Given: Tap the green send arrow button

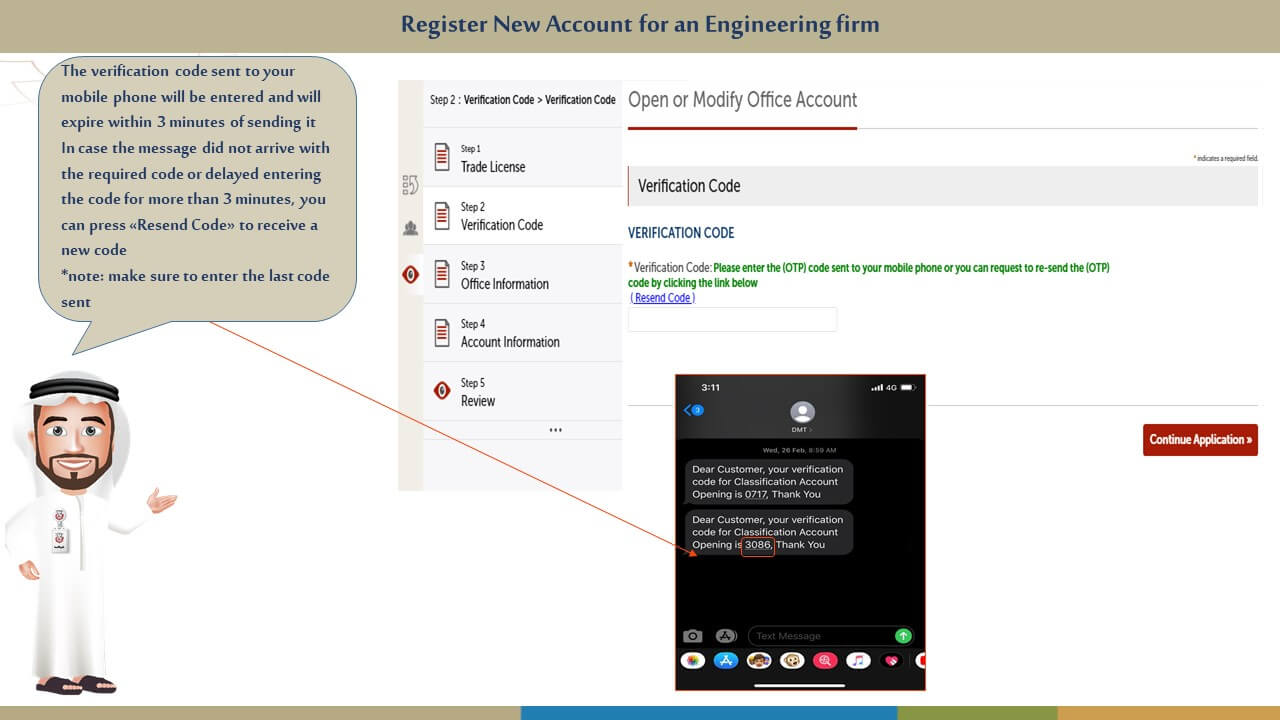Looking at the screenshot, I should point(903,636).
